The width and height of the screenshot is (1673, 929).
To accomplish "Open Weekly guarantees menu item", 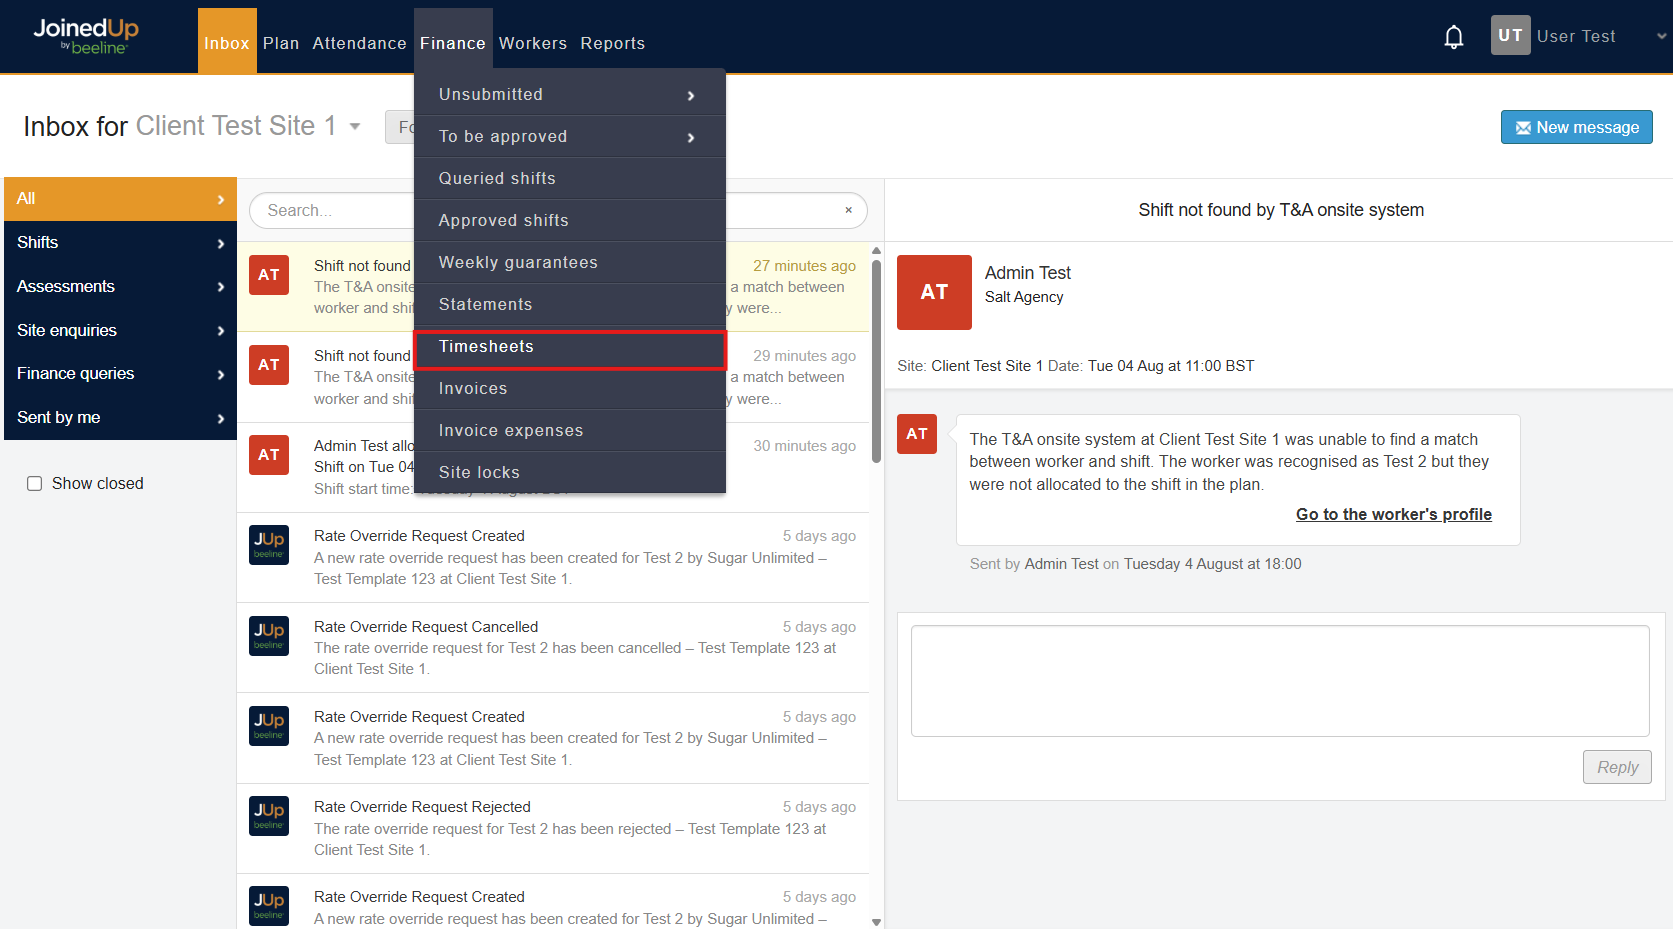I will tap(569, 262).
